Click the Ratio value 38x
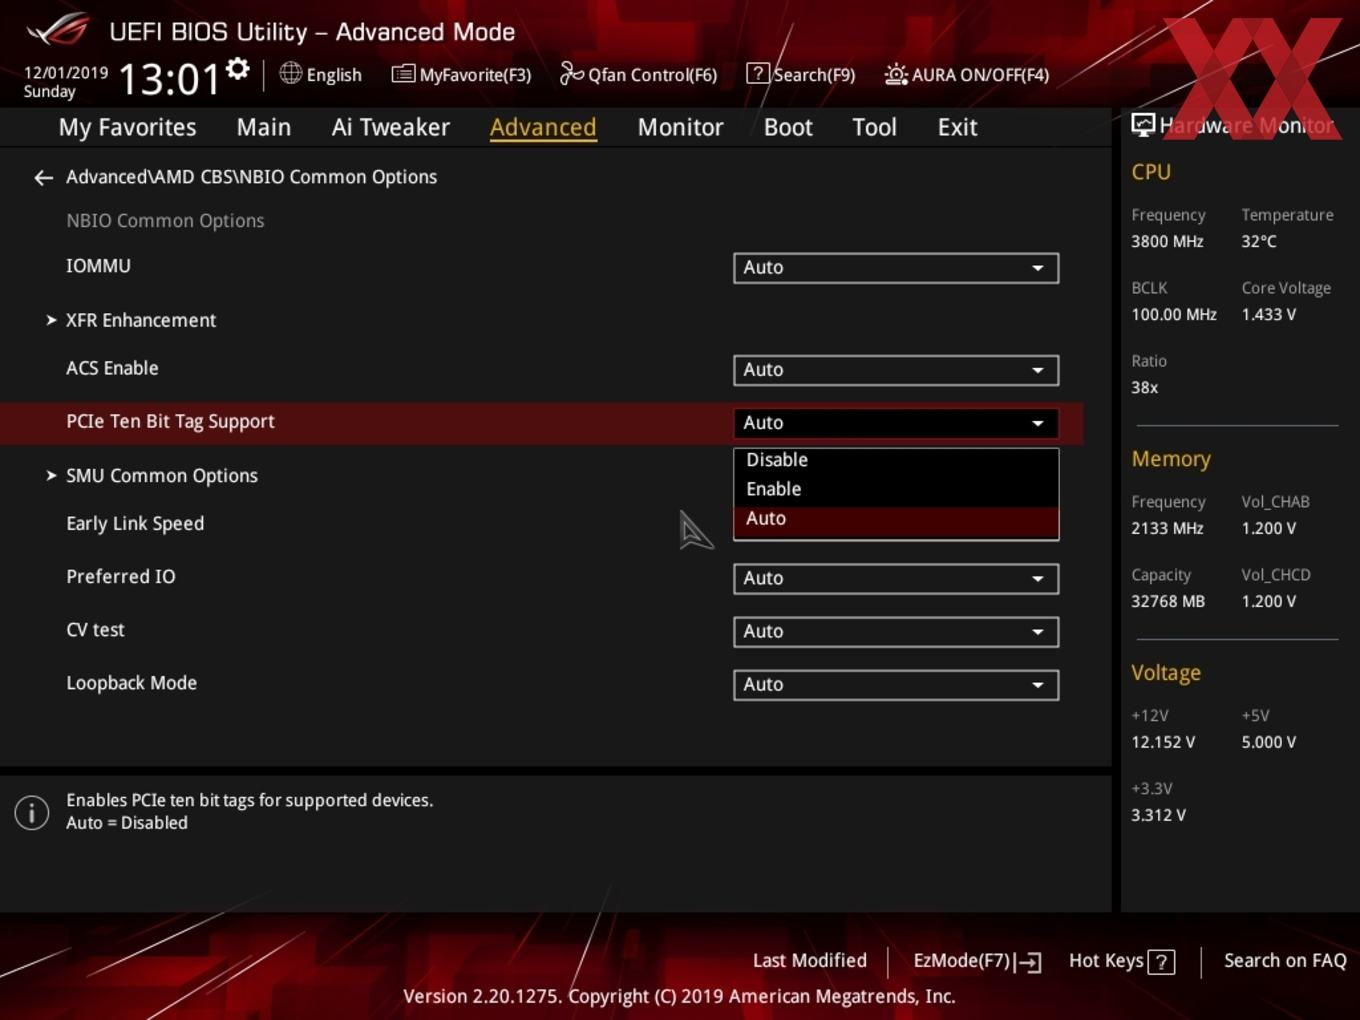Viewport: 1360px width, 1020px height. pyautogui.click(x=1145, y=388)
